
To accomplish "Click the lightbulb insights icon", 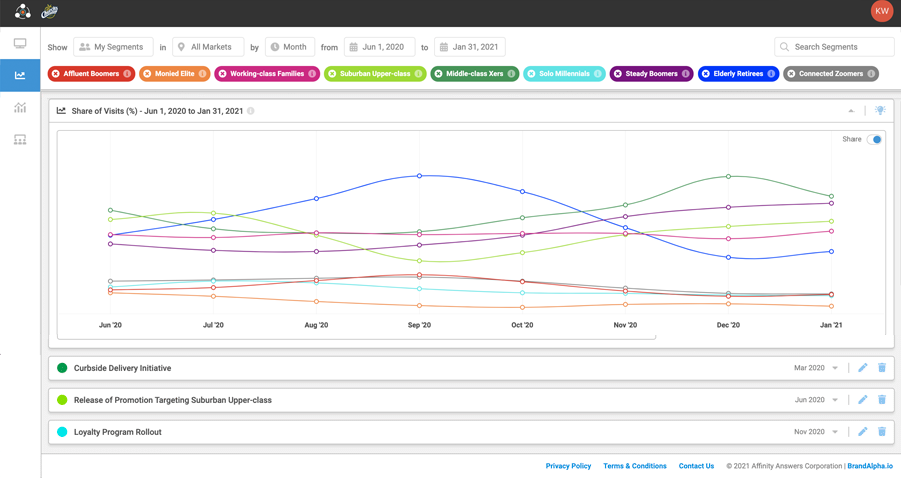I will [880, 110].
